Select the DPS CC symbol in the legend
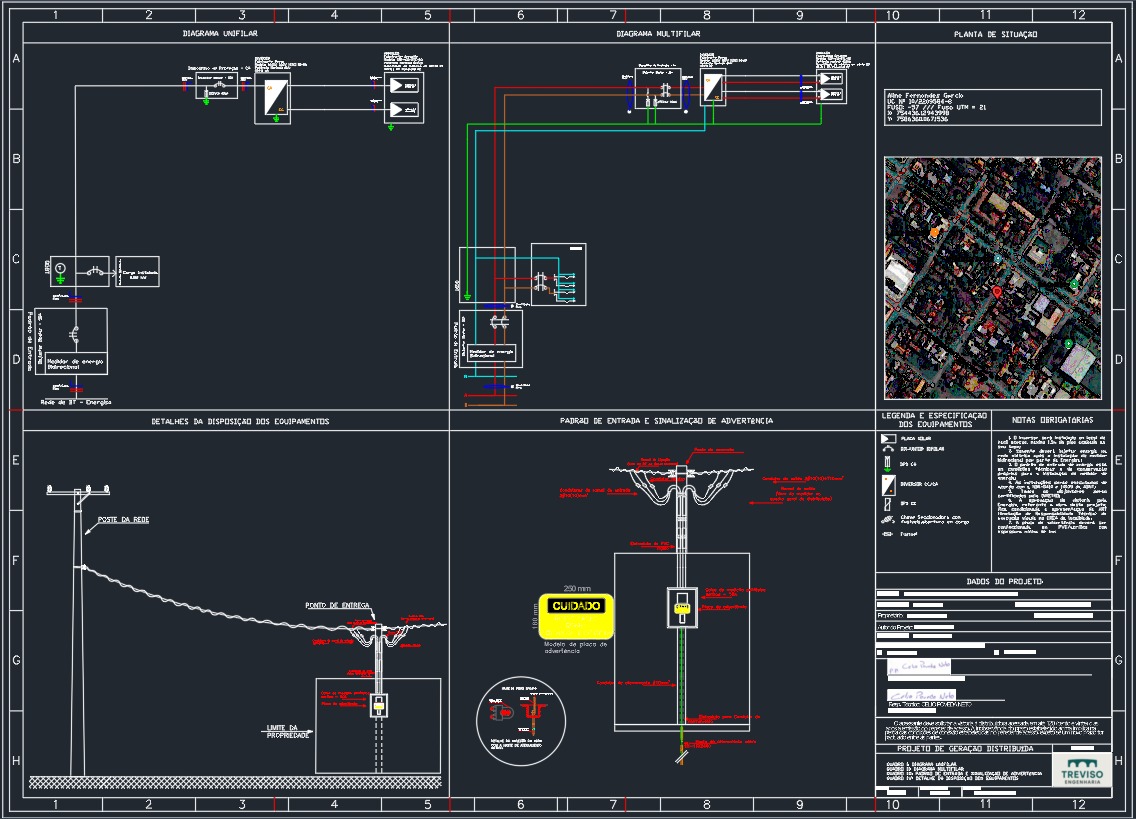Screen dimensions: 1136x819 click(x=888, y=504)
